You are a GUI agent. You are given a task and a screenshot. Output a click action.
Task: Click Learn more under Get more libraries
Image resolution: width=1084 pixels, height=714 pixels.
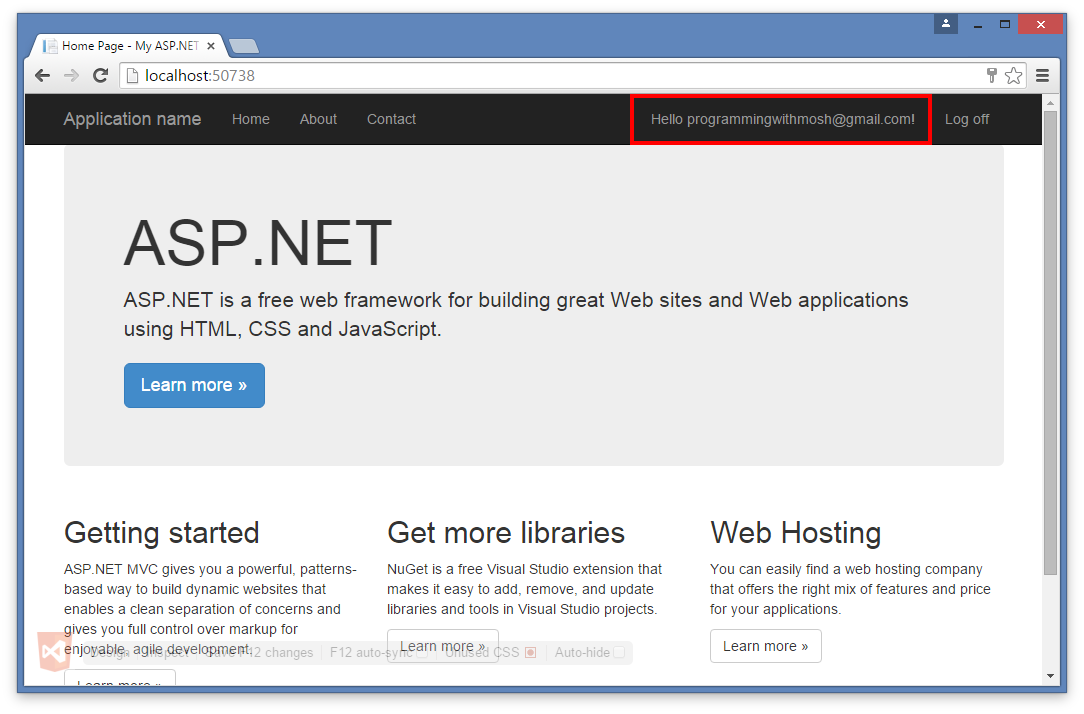(442, 646)
